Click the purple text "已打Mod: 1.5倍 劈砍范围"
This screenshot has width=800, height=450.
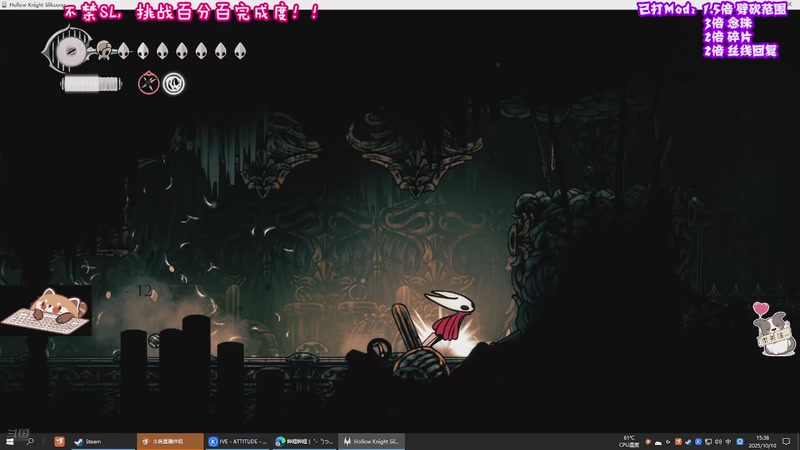click(x=713, y=9)
